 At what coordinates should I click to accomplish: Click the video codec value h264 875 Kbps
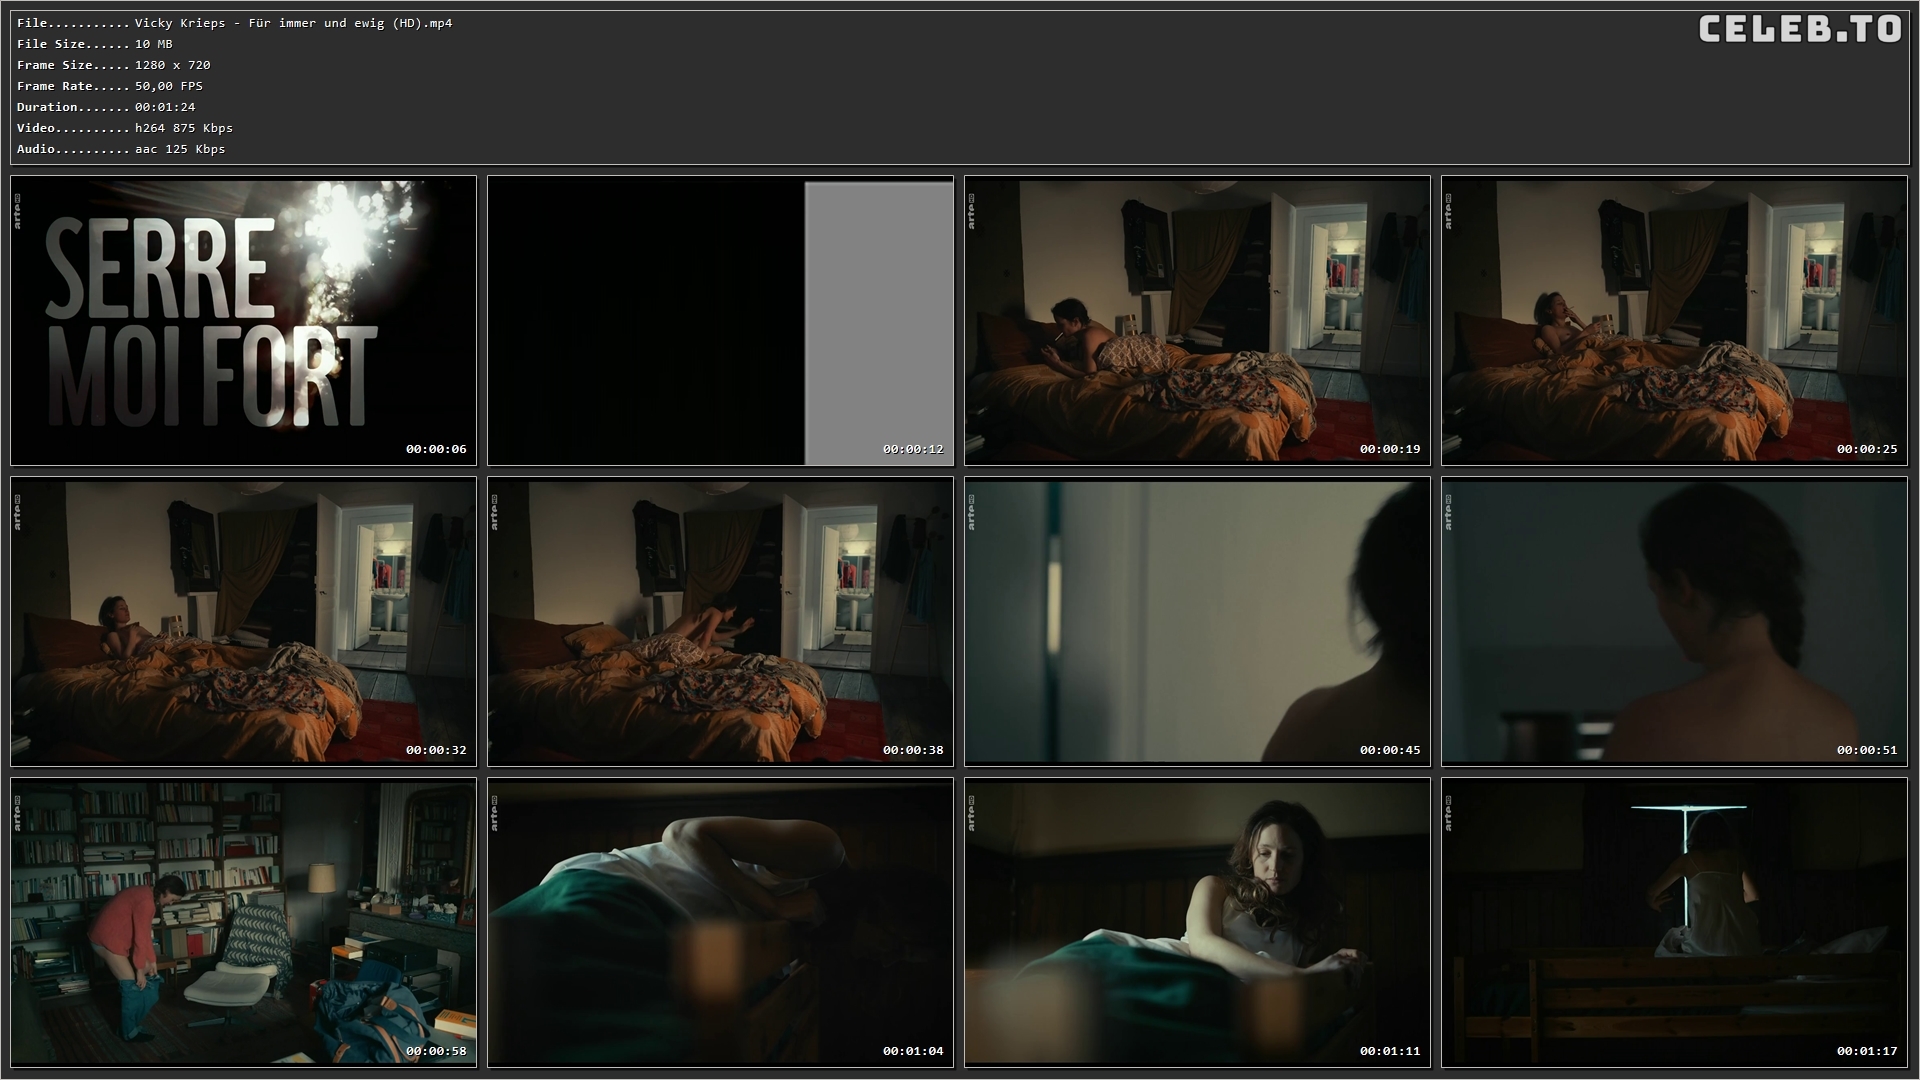click(x=184, y=128)
